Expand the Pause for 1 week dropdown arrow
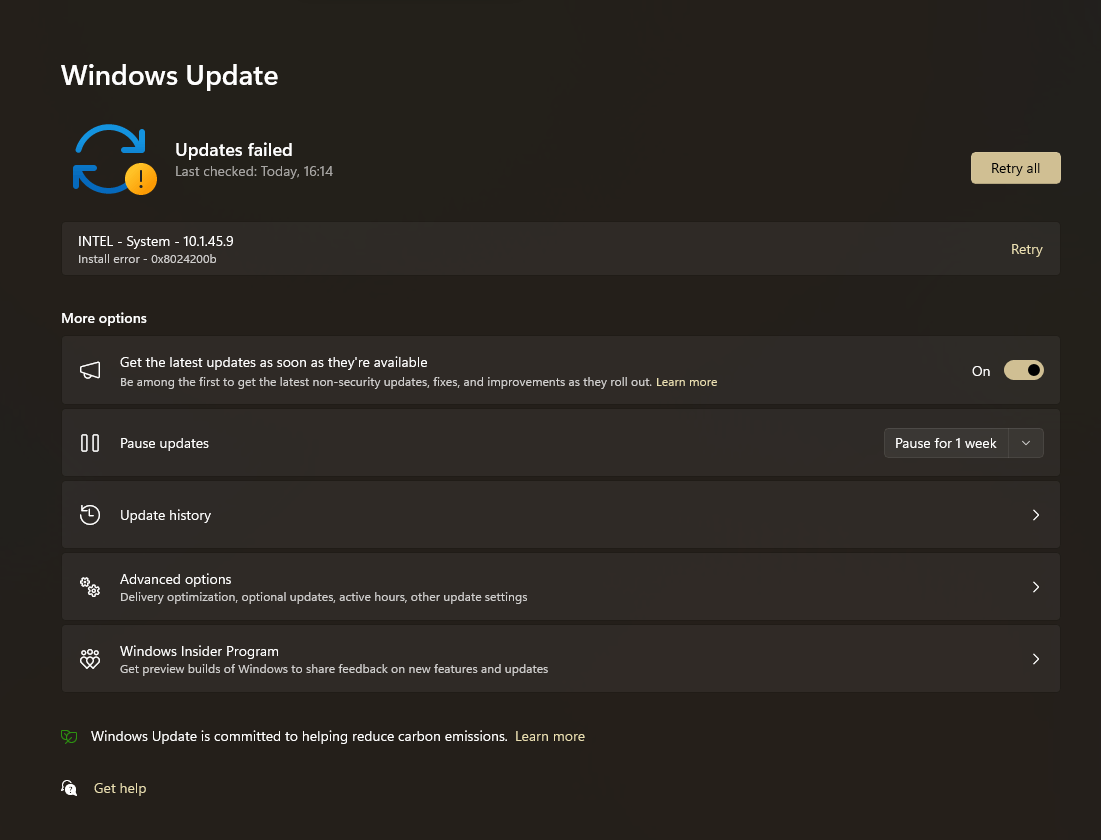Screen dimensions: 1101x840 (x=1026, y=443)
